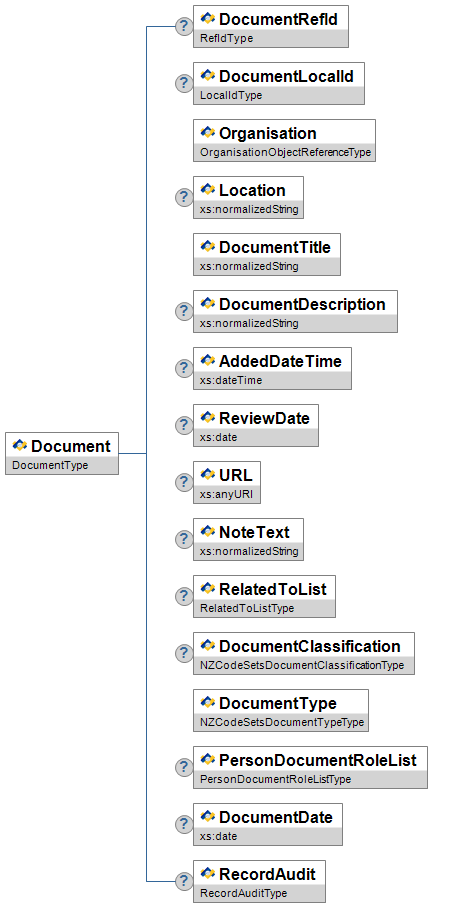Click the question mark icon next to ReviewDate
This screenshot has width=450, height=907.
[x=184, y=425]
